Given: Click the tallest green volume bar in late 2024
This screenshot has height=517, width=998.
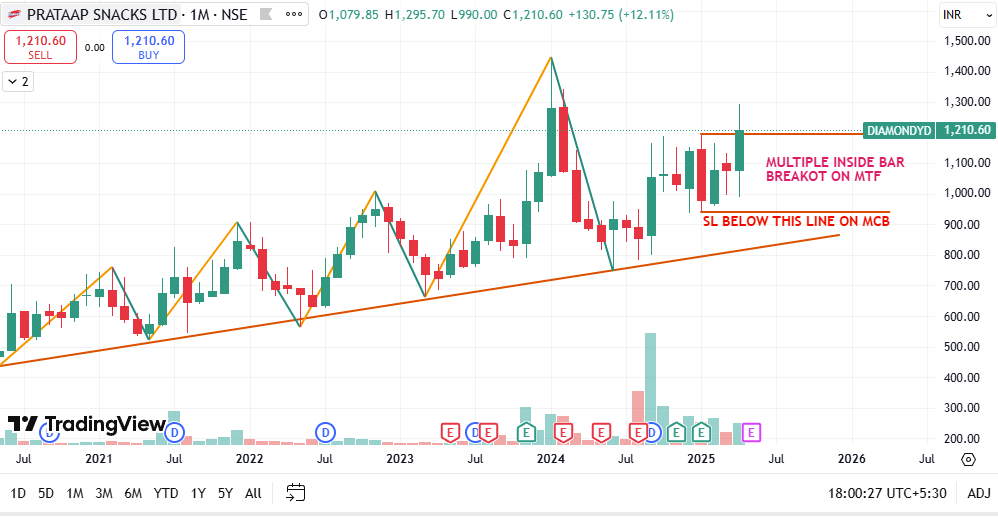Looking at the screenshot, I should tap(650, 387).
